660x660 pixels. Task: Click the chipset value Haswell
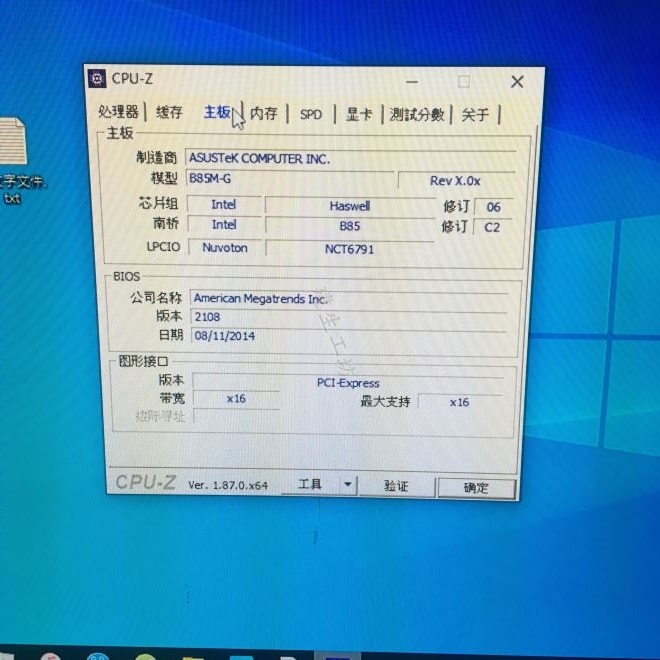(x=350, y=206)
